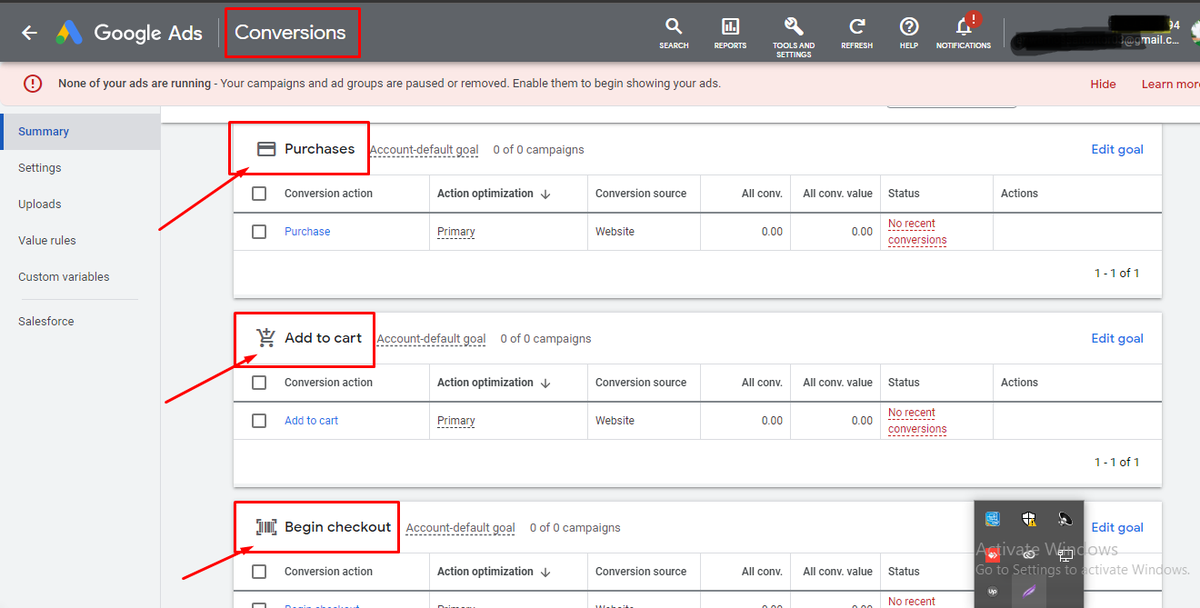1200x608 pixels.
Task: Open the Notifications bell
Action: pyautogui.click(x=964, y=27)
